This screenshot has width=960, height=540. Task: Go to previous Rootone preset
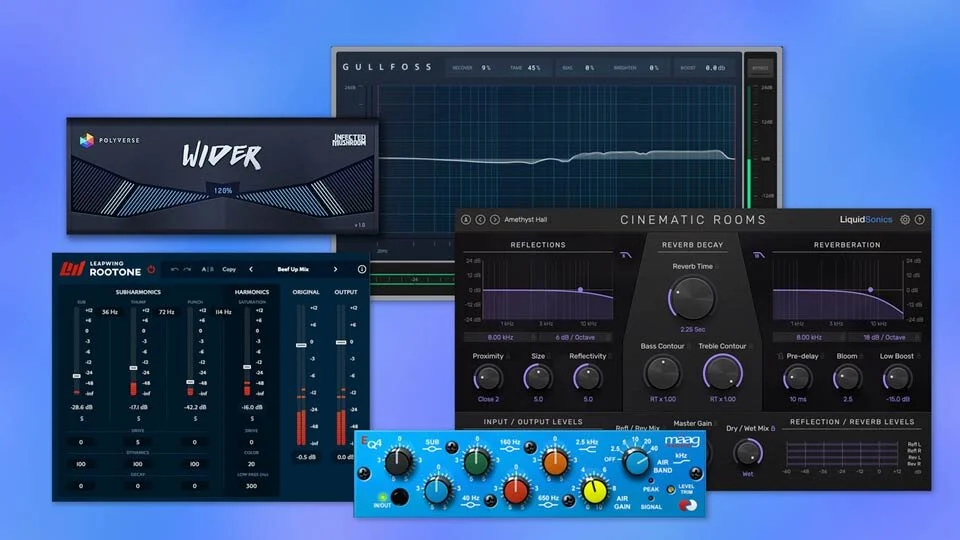[251, 269]
